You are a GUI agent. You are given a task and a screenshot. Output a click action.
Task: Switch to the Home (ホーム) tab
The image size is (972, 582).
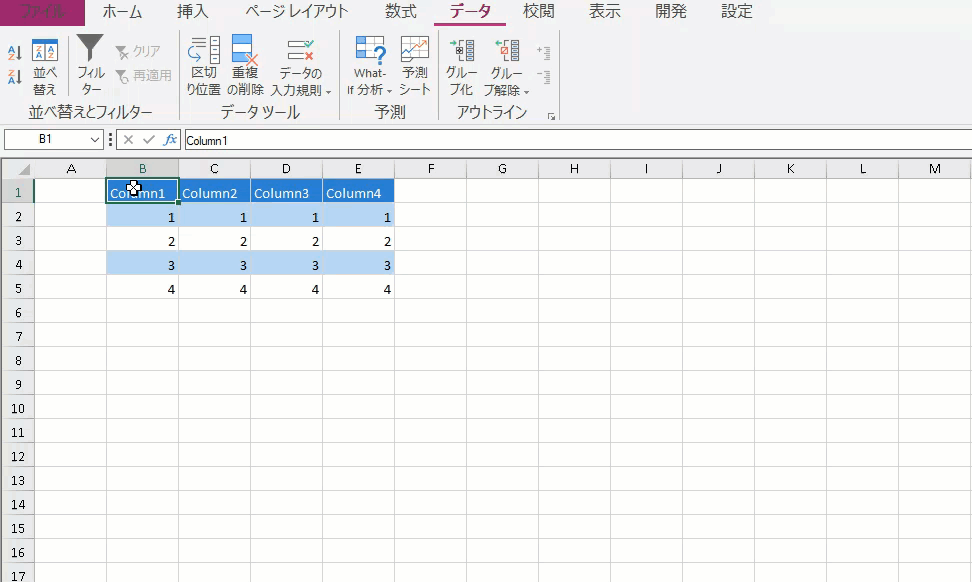tap(122, 12)
